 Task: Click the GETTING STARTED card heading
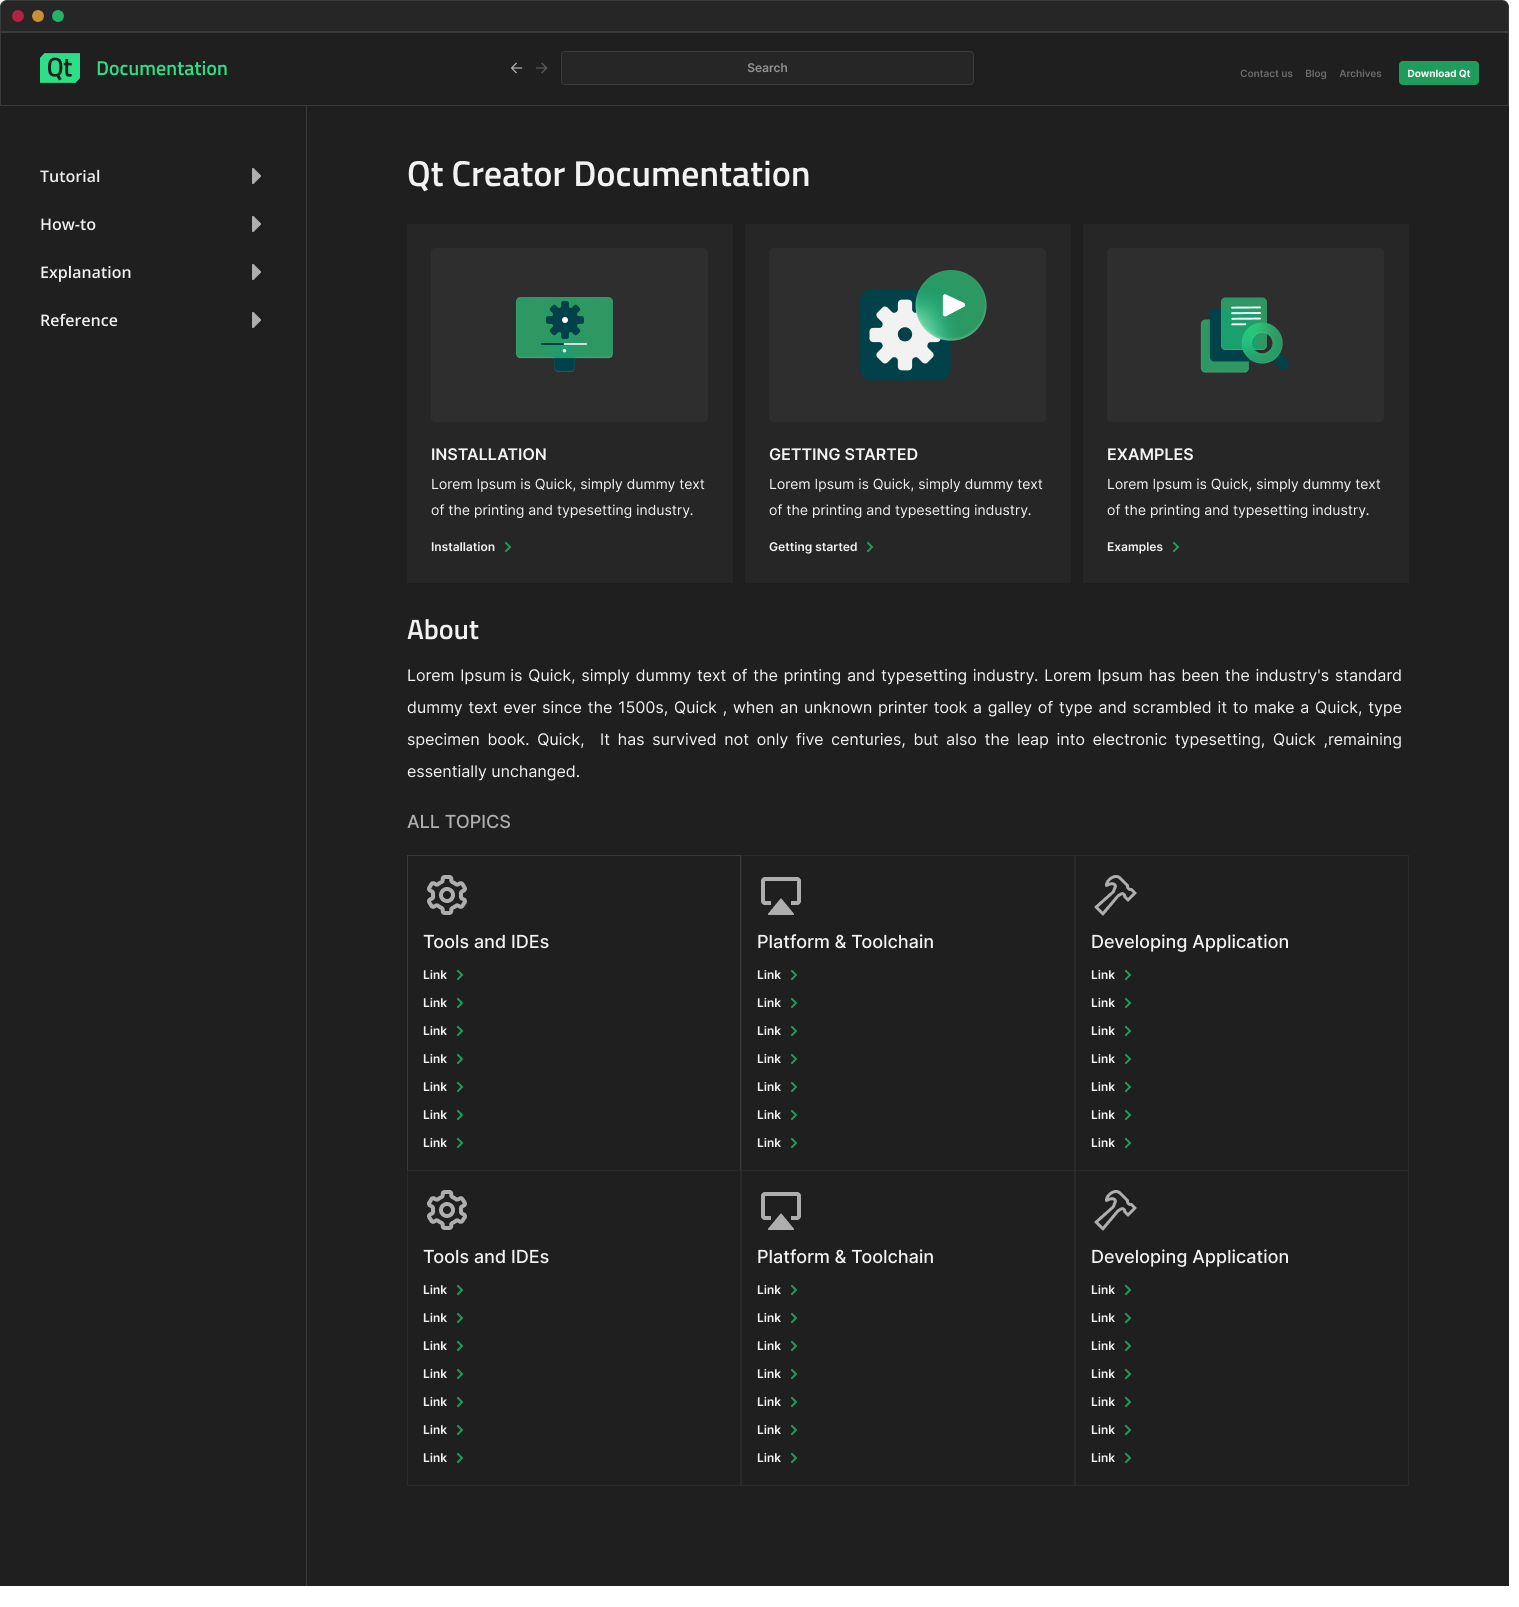(x=843, y=454)
